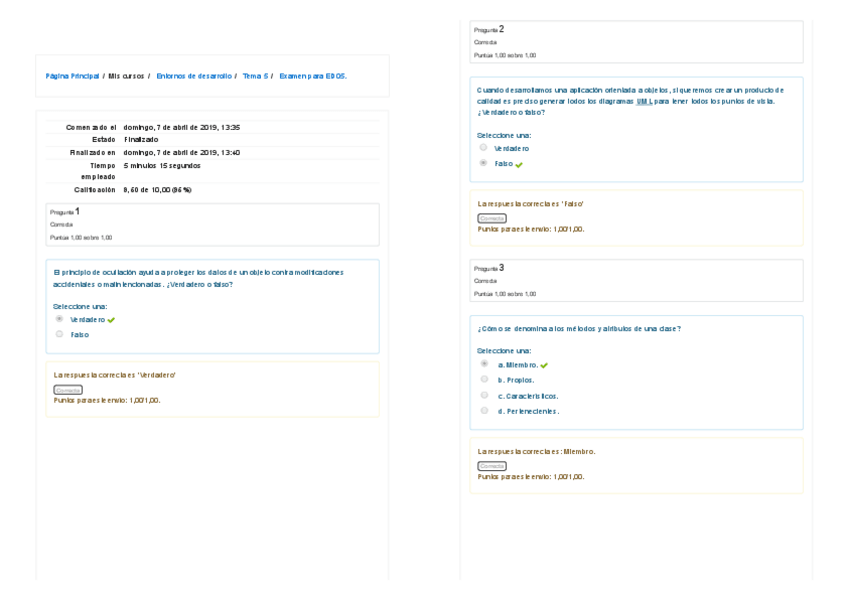This screenshot has height=599, width=848.
Task: Pick the 'd. Pertenecientes' radio option
Action: click(485, 410)
